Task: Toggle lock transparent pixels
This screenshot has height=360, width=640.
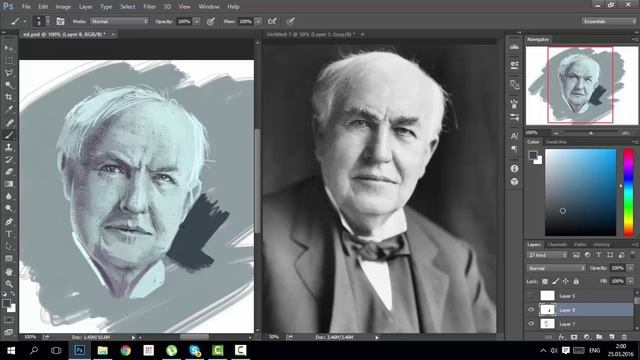Action: coord(545,281)
